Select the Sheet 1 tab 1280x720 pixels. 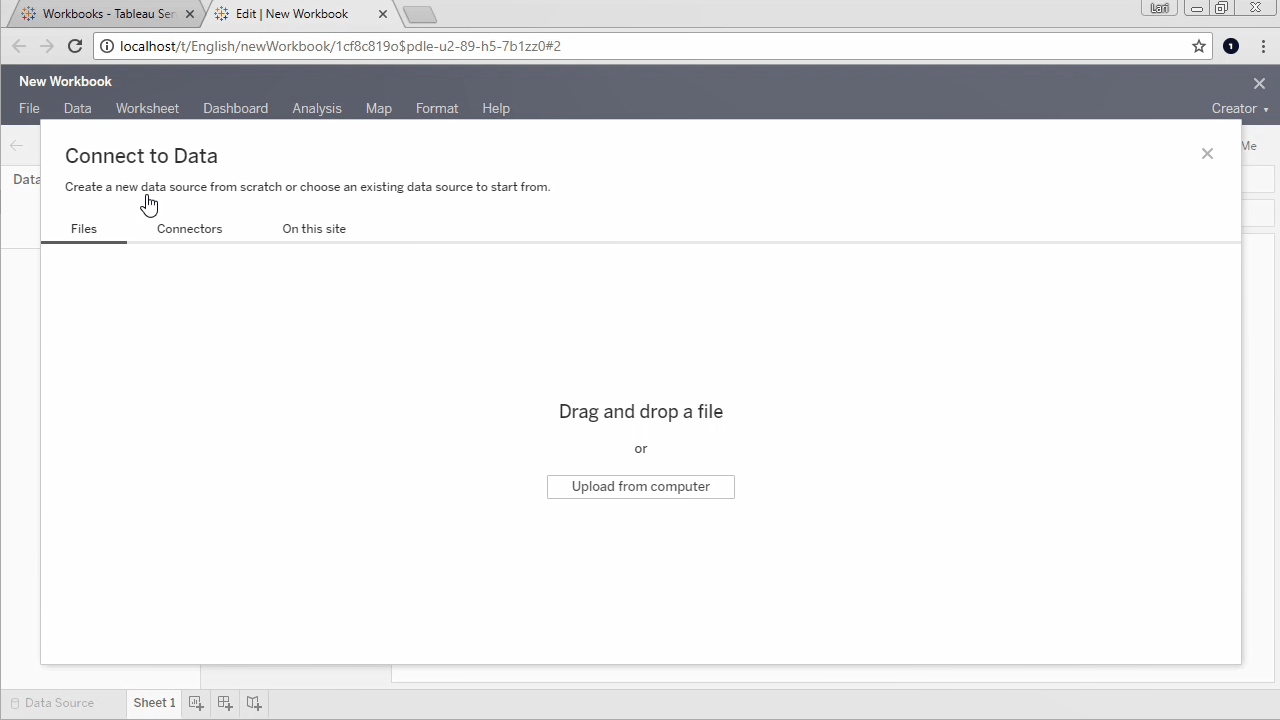coord(154,703)
